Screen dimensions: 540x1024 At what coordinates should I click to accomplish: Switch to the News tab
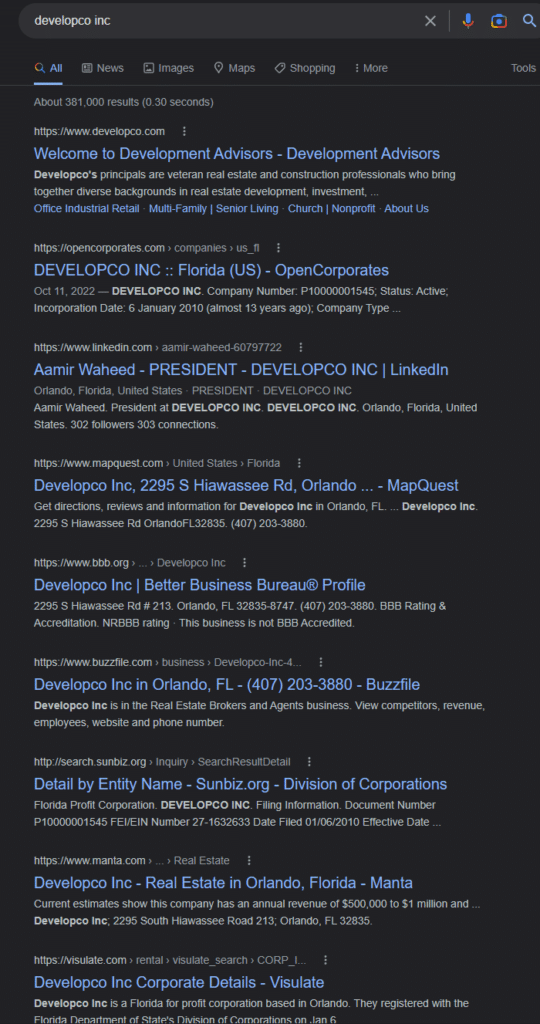[103, 68]
